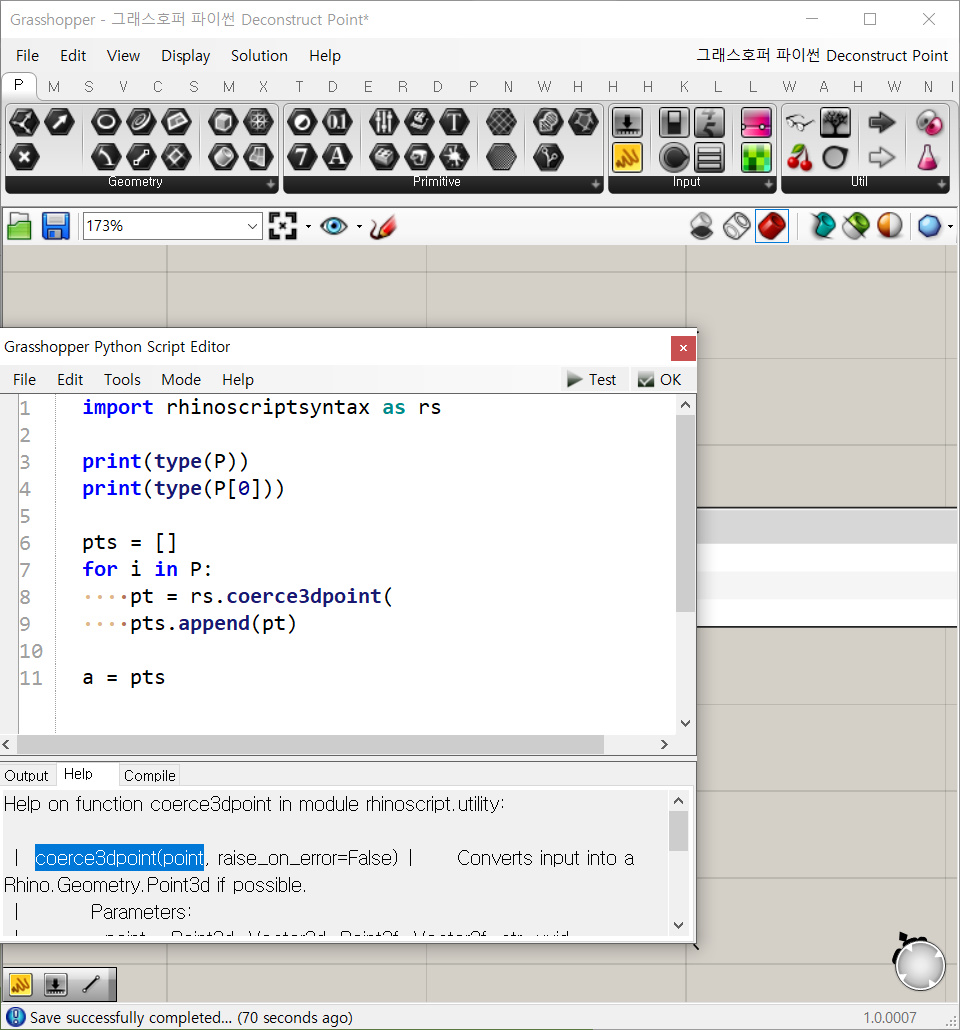
Task: Open dropdown arrow beside Zoom Extents
Action: coord(308,227)
